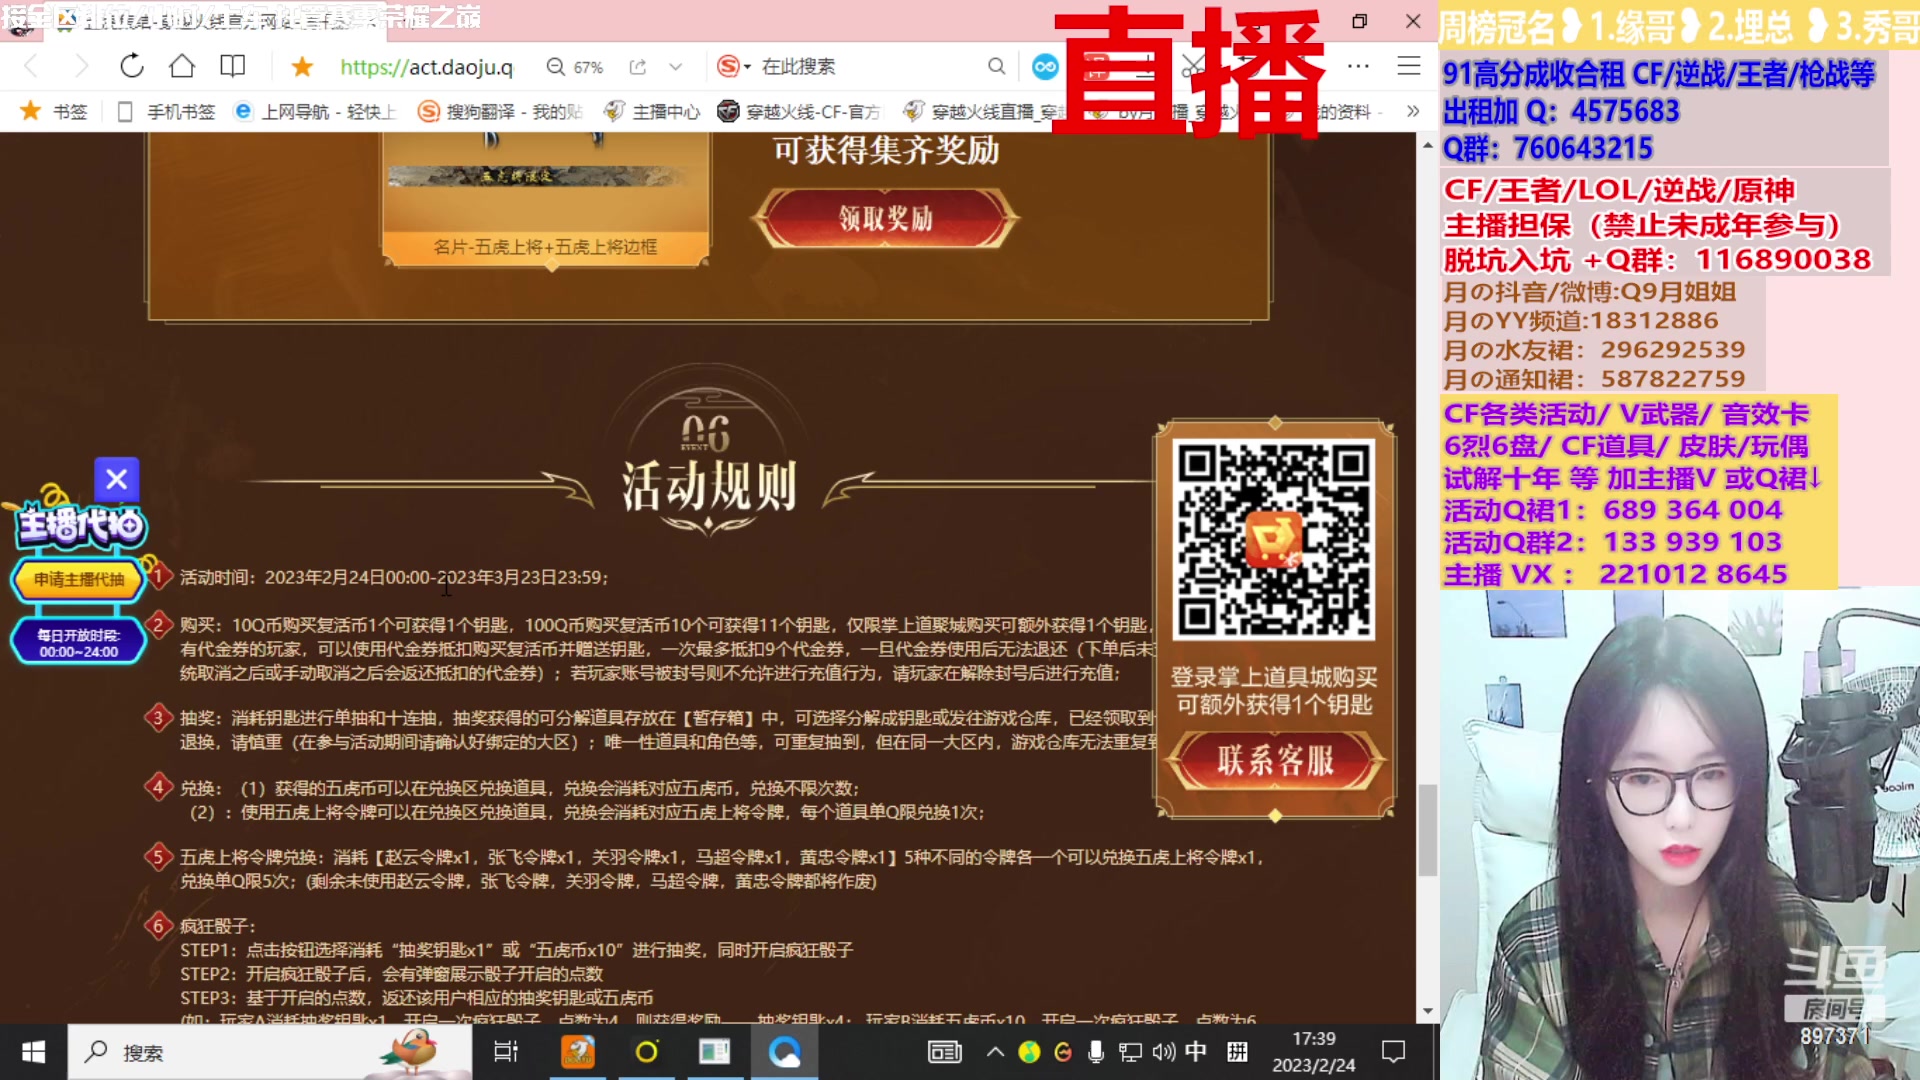Toggle the 中 input method indicator
This screenshot has height=1080, width=1920.
point(1196,1051)
